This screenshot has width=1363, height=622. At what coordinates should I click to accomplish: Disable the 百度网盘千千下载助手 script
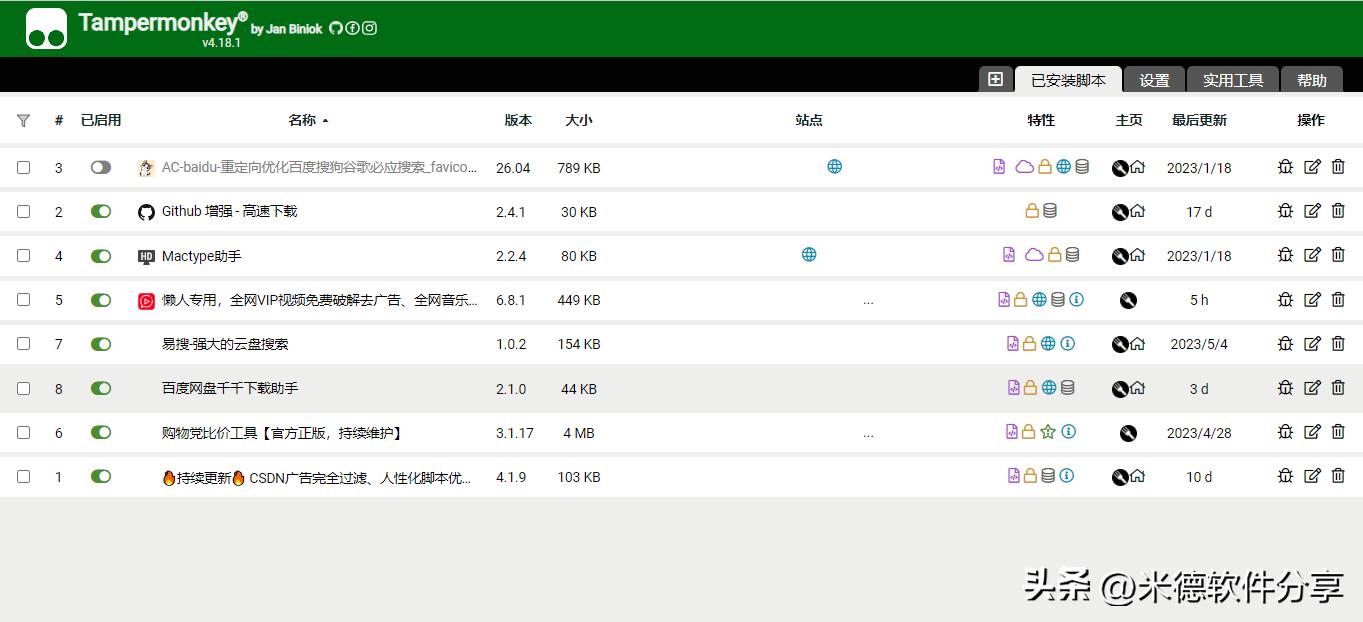(x=100, y=388)
